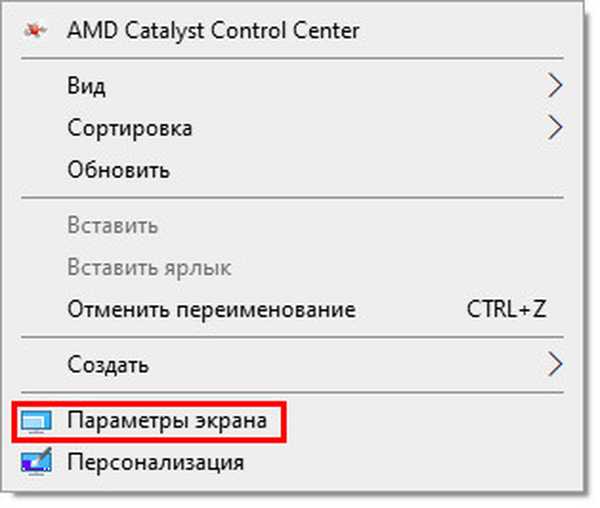Viewport: 600px width, 508px height.
Task: Click the AMD Catalyst red icon
Action: [33, 31]
